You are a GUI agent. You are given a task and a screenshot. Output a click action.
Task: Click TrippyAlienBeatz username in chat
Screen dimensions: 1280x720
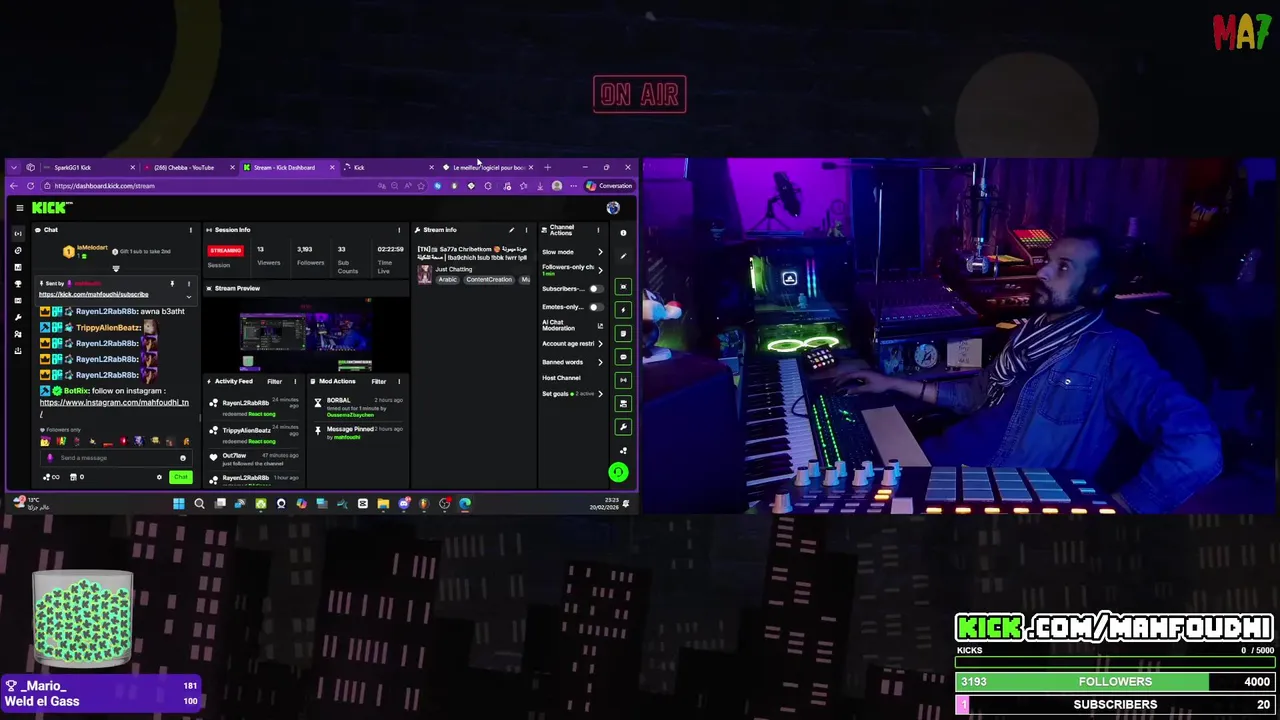[x=109, y=327]
